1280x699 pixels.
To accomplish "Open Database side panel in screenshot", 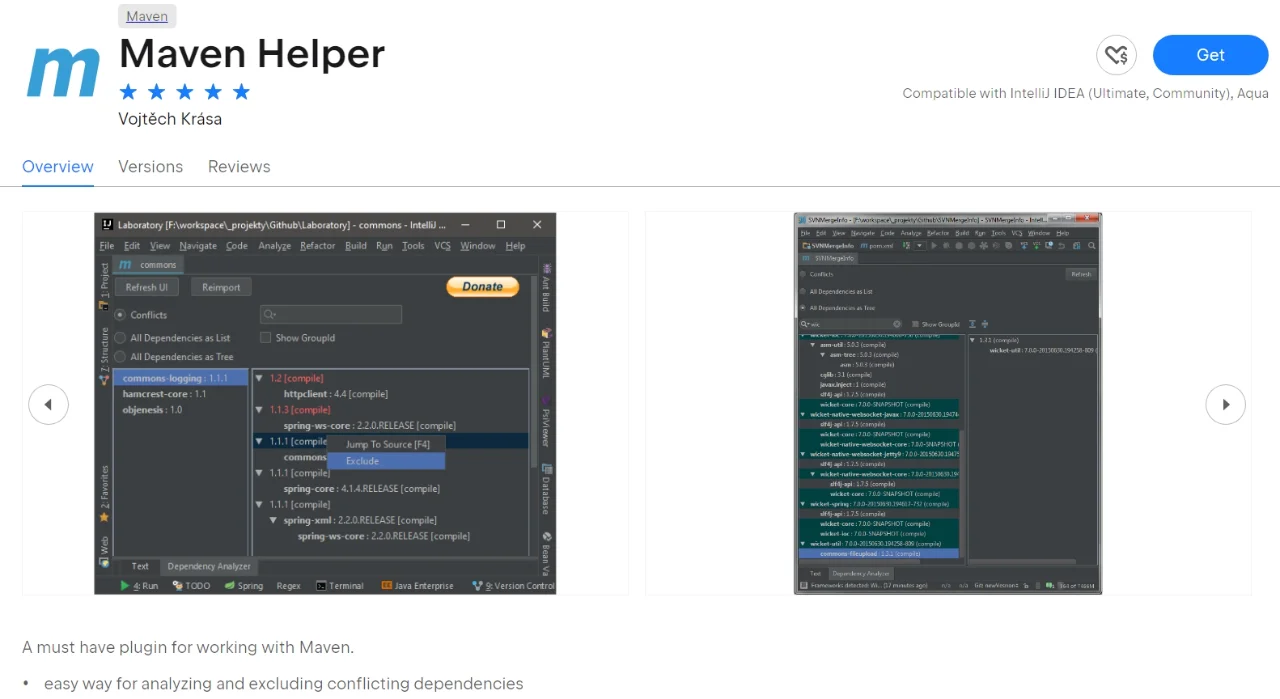I will pyautogui.click(x=546, y=491).
